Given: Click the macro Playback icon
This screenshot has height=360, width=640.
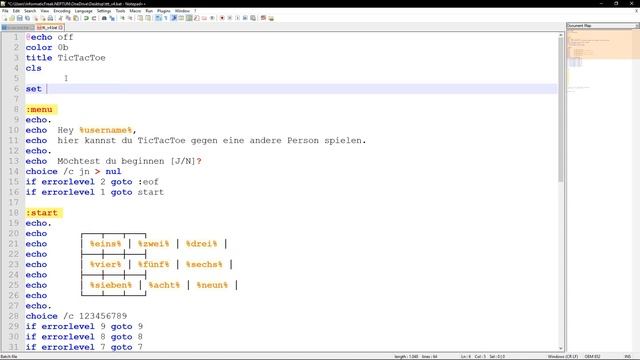Looking at the screenshot, I should click(x=237, y=18).
